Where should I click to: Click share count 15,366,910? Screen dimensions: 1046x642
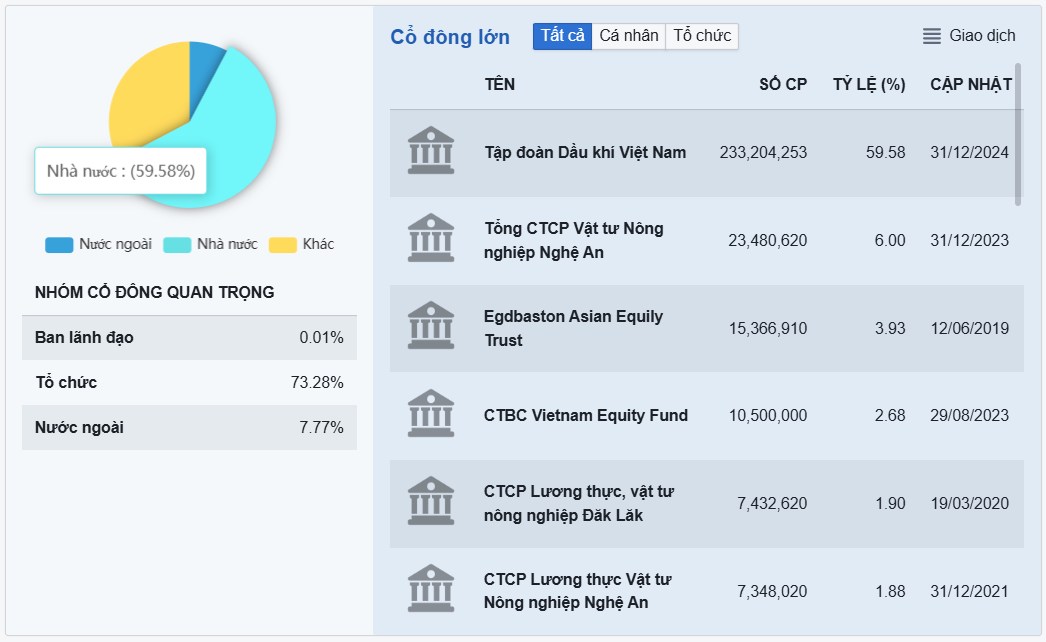tap(767, 328)
